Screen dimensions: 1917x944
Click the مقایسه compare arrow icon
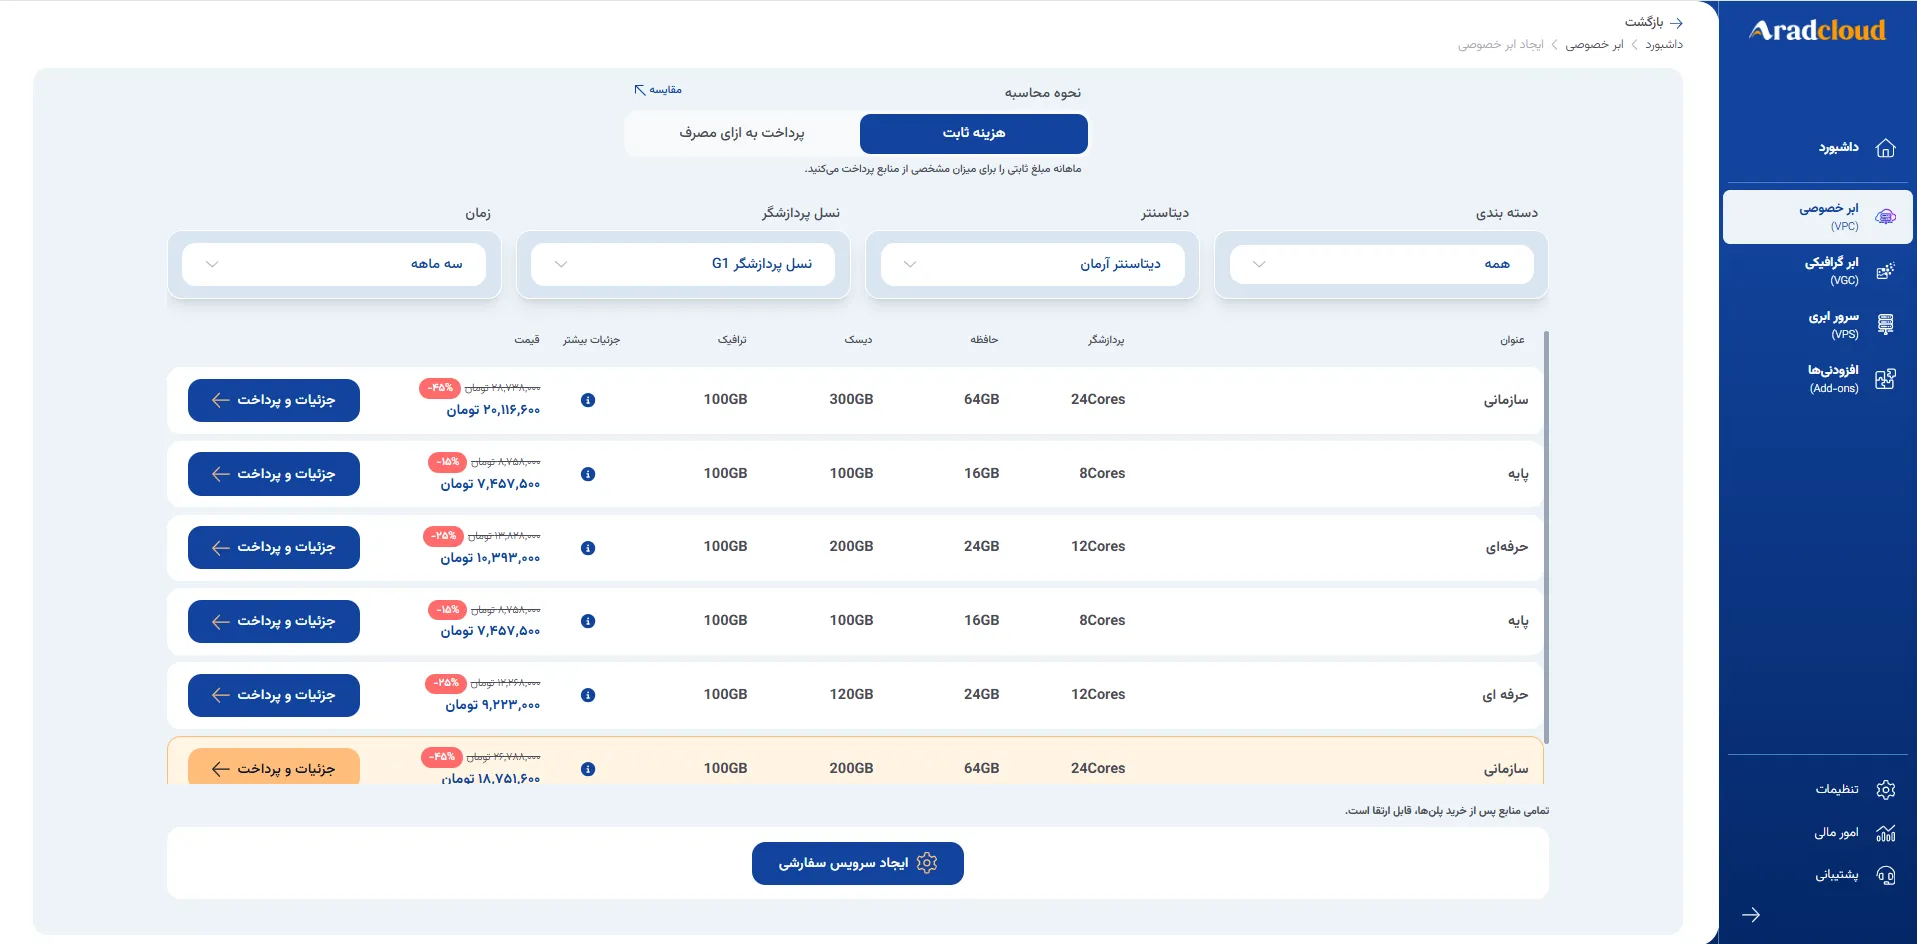640,90
